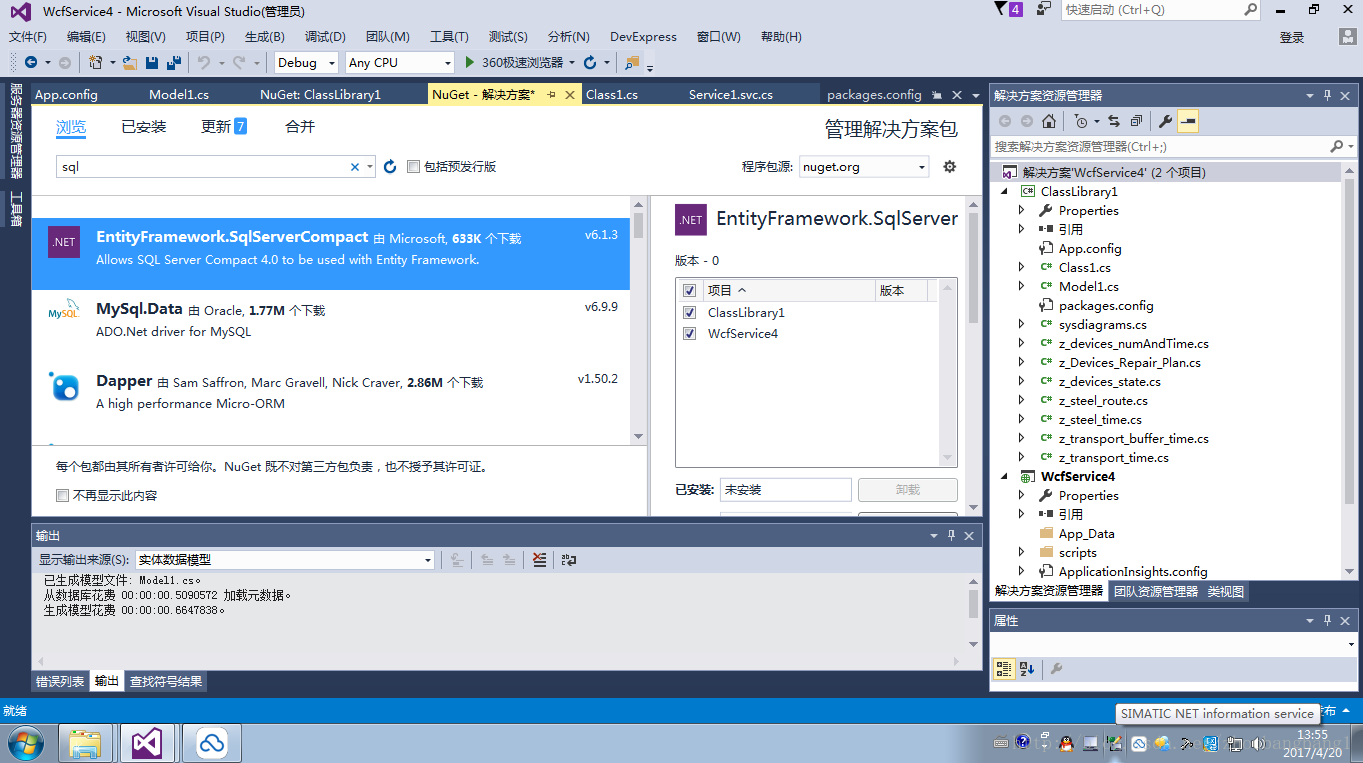
Task: Open the DevExpress menu
Action: (643, 37)
